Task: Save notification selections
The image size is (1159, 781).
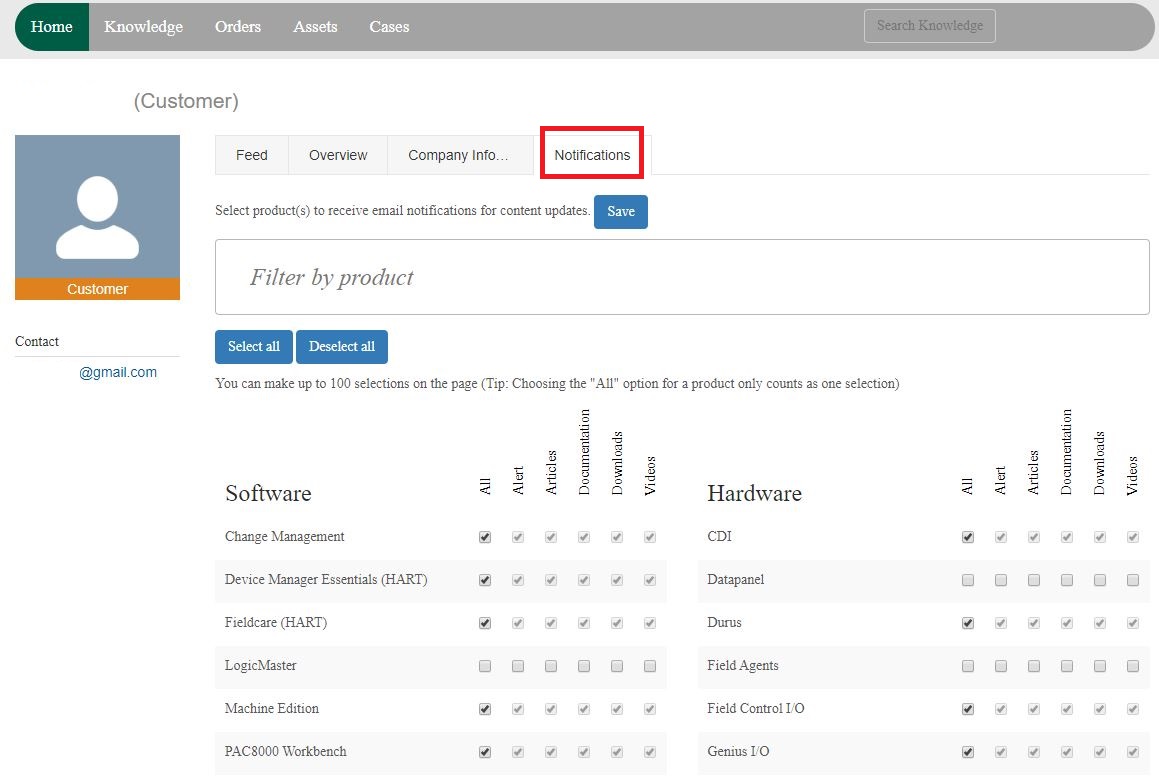Action: click(x=621, y=212)
